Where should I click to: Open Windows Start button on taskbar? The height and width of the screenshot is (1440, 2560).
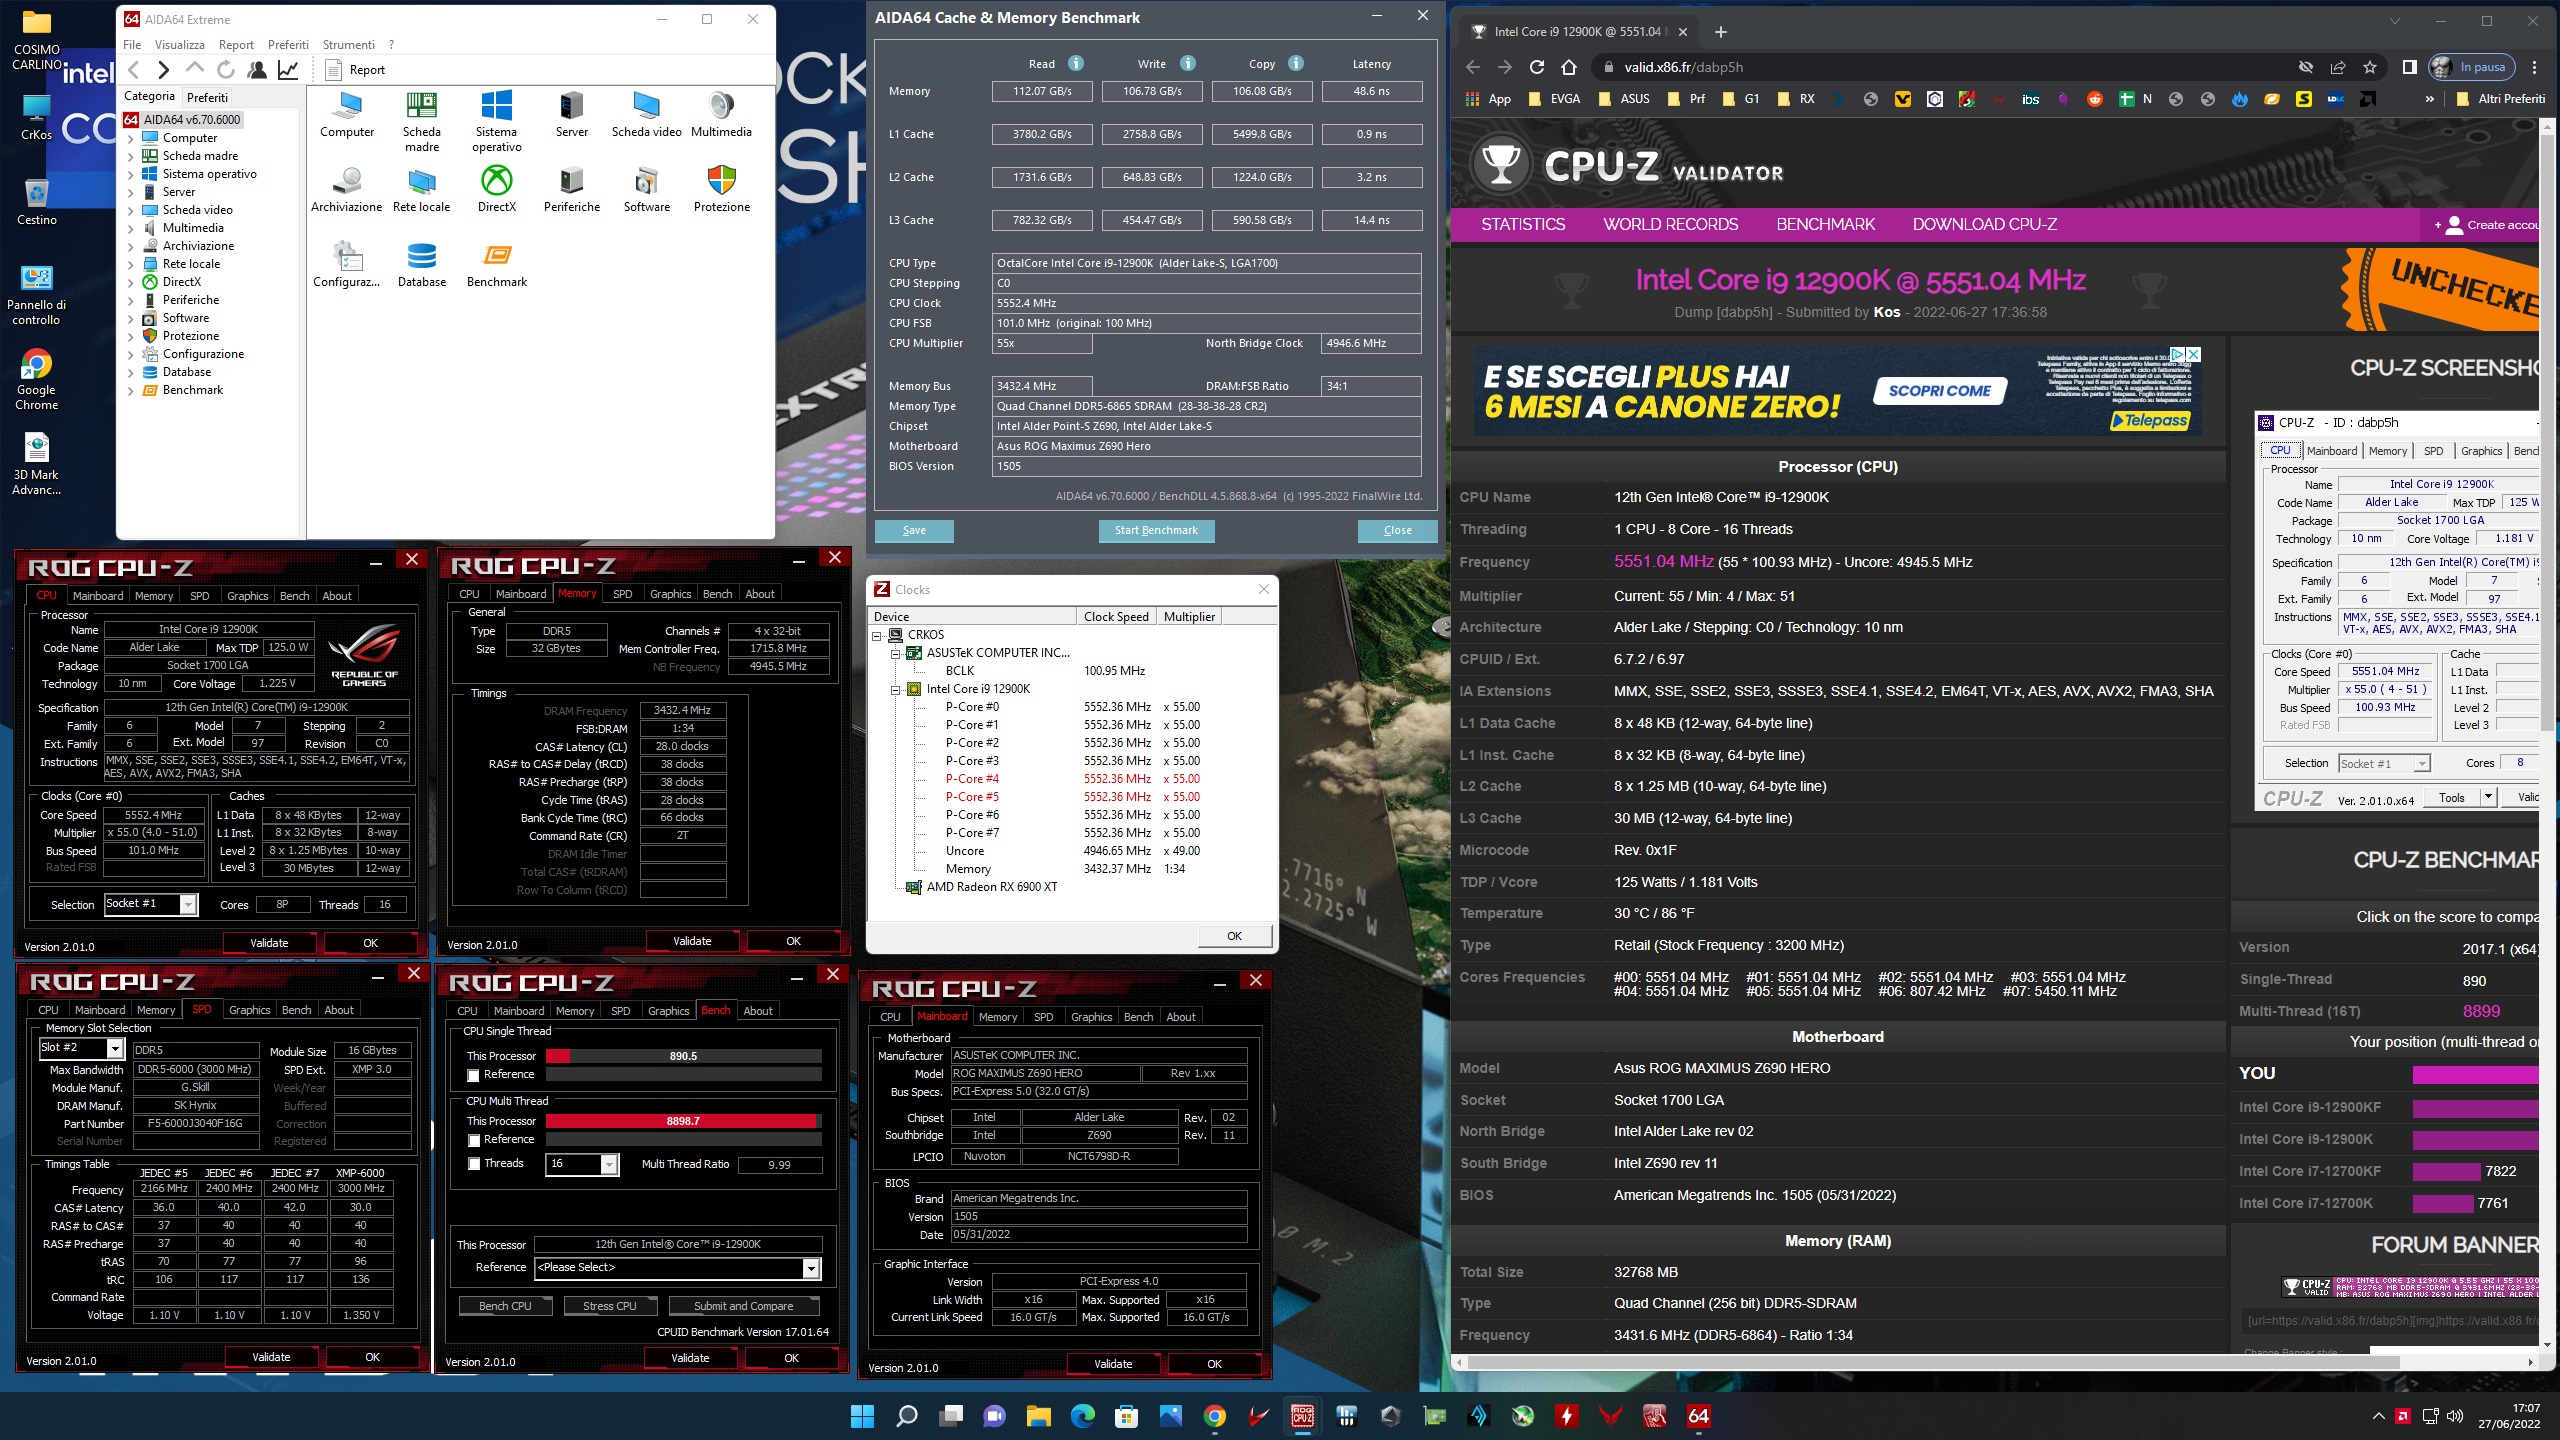(x=862, y=1416)
